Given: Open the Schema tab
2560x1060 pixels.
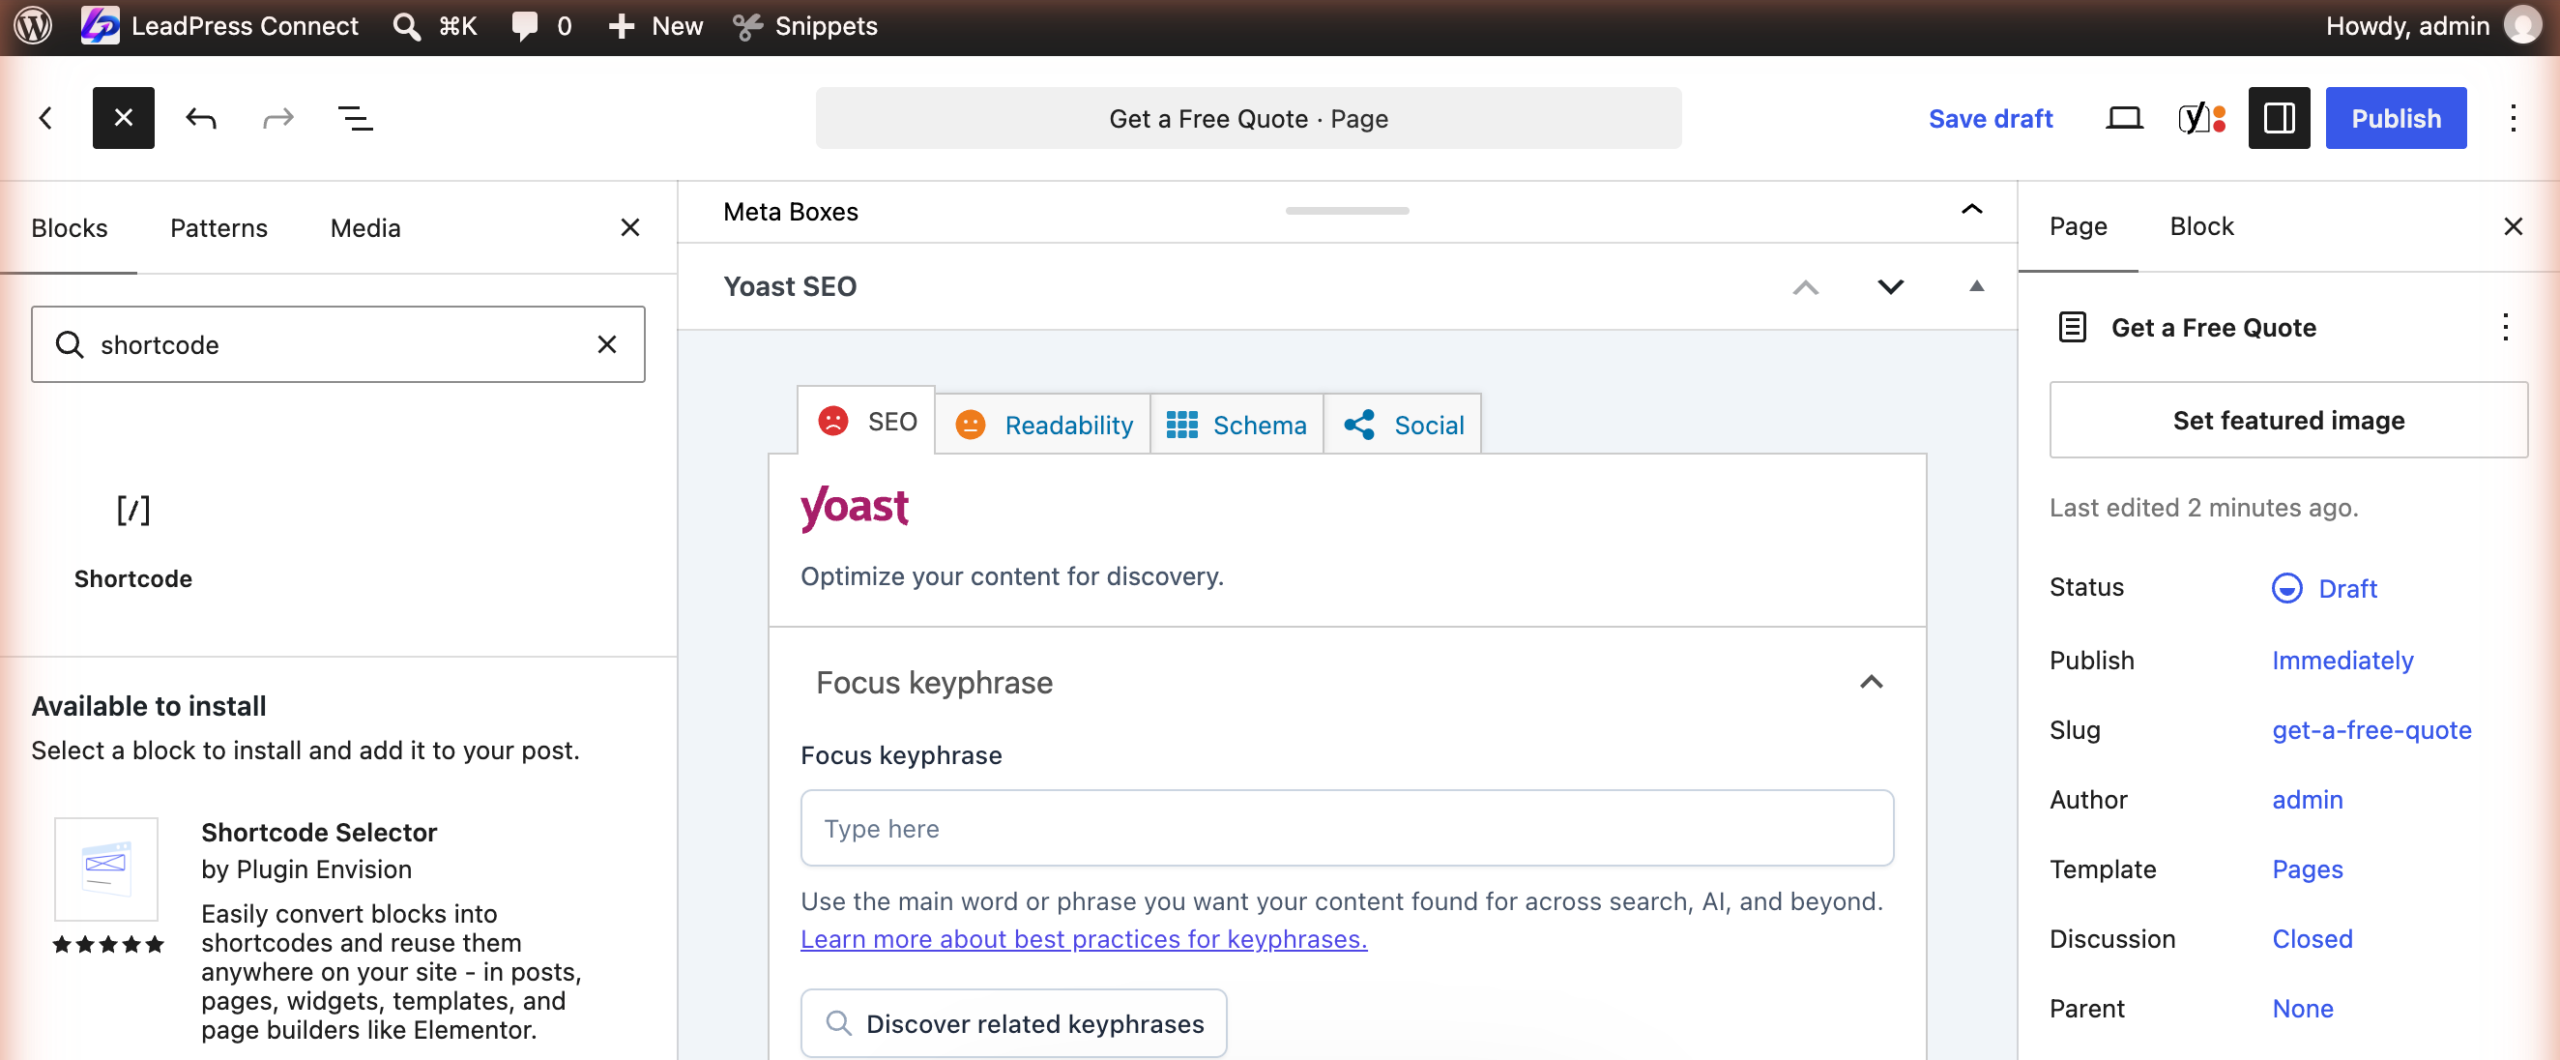Looking at the screenshot, I should click(1237, 425).
